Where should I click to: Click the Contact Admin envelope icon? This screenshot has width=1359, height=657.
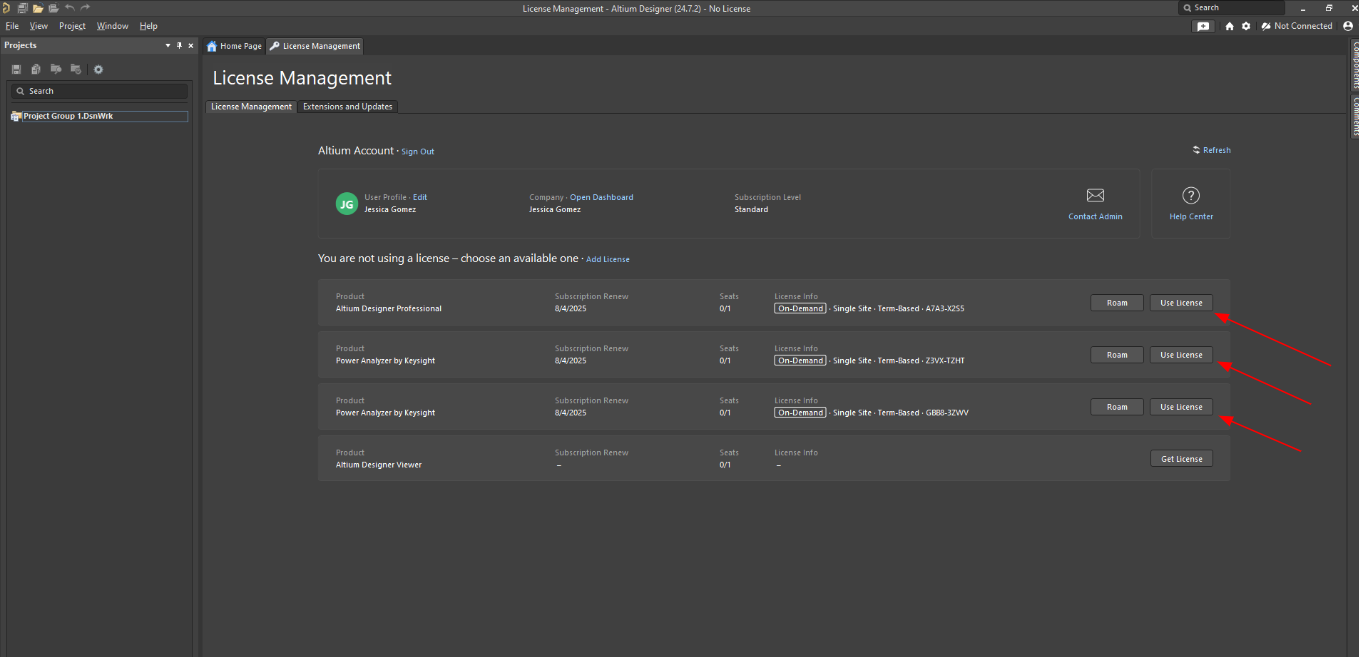coord(1095,195)
